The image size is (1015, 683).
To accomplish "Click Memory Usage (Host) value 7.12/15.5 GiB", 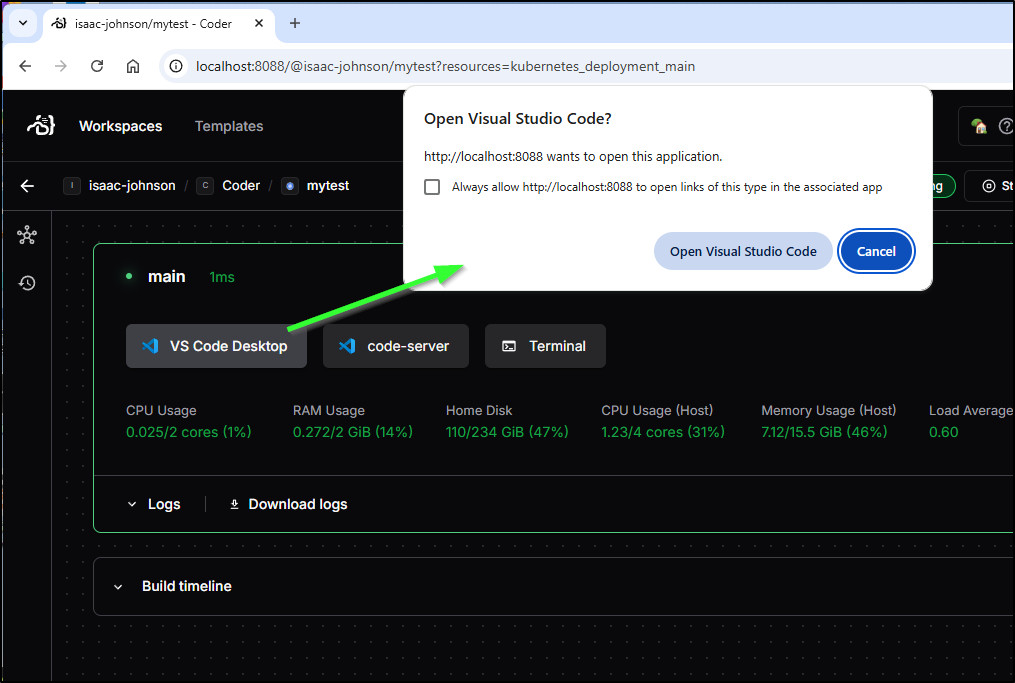I will (x=824, y=432).
